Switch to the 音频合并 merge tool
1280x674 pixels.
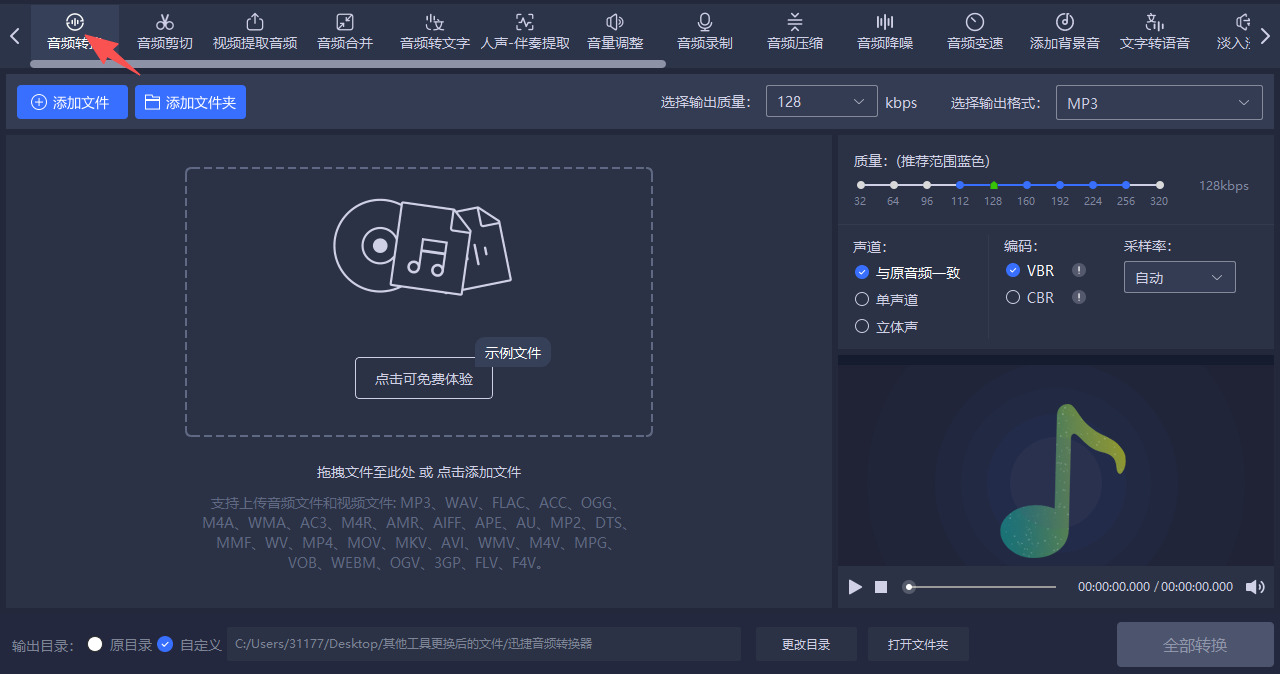pos(344,31)
